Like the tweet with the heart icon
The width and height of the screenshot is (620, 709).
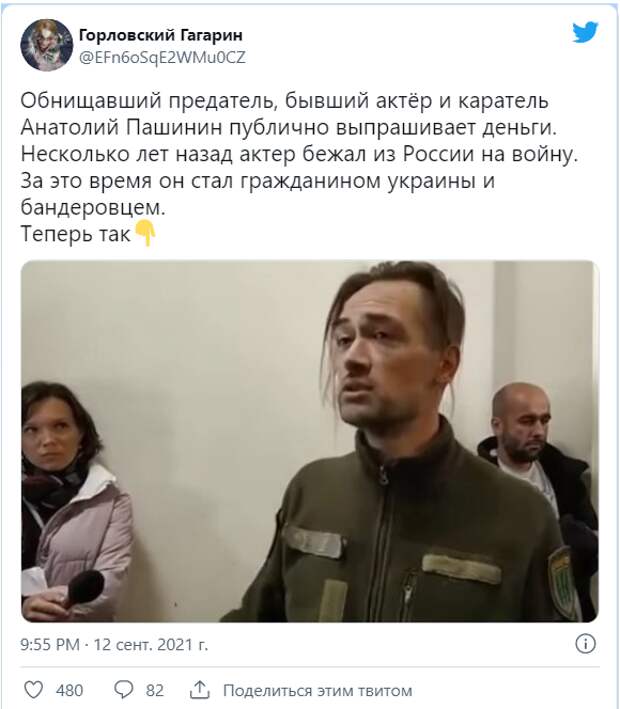[33, 690]
